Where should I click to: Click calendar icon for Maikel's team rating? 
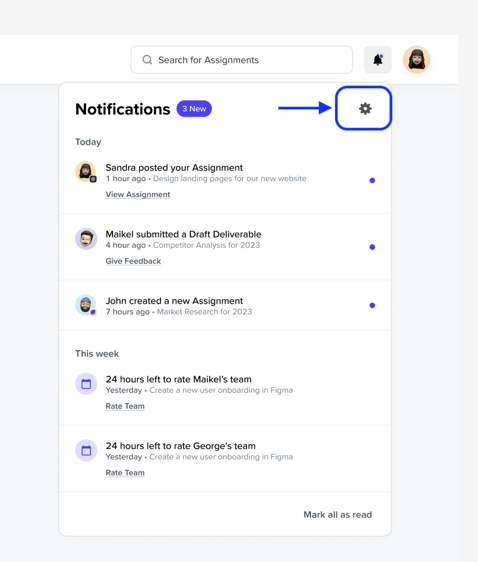[86, 384]
